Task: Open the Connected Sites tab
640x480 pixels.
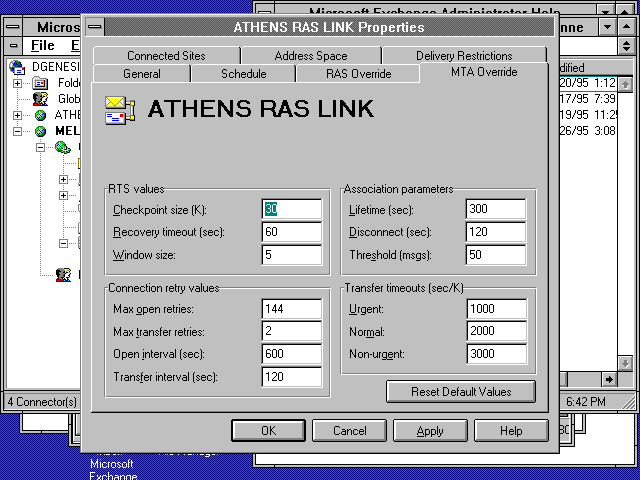Action: click(x=167, y=56)
